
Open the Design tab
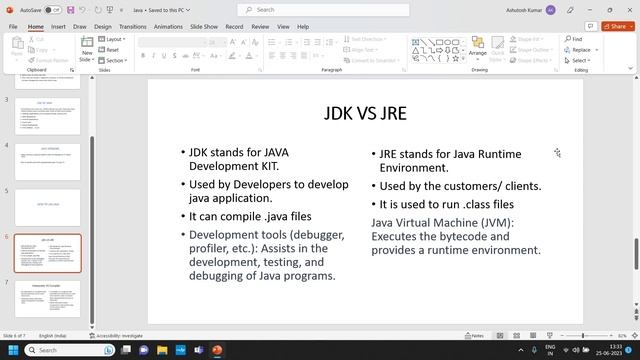pyautogui.click(x=102, y=27)
